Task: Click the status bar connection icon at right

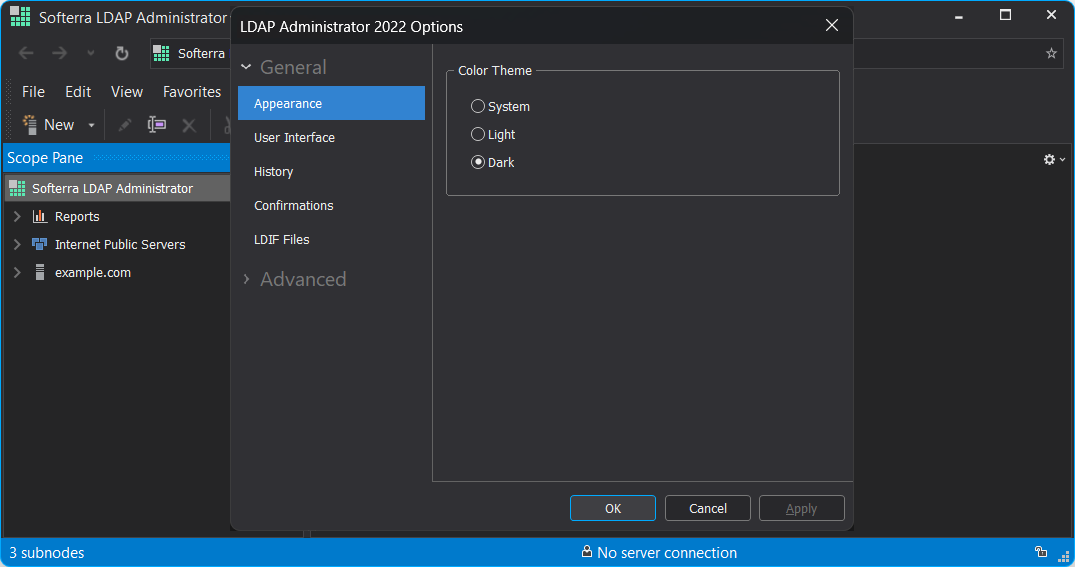Action: [1041, 552]
